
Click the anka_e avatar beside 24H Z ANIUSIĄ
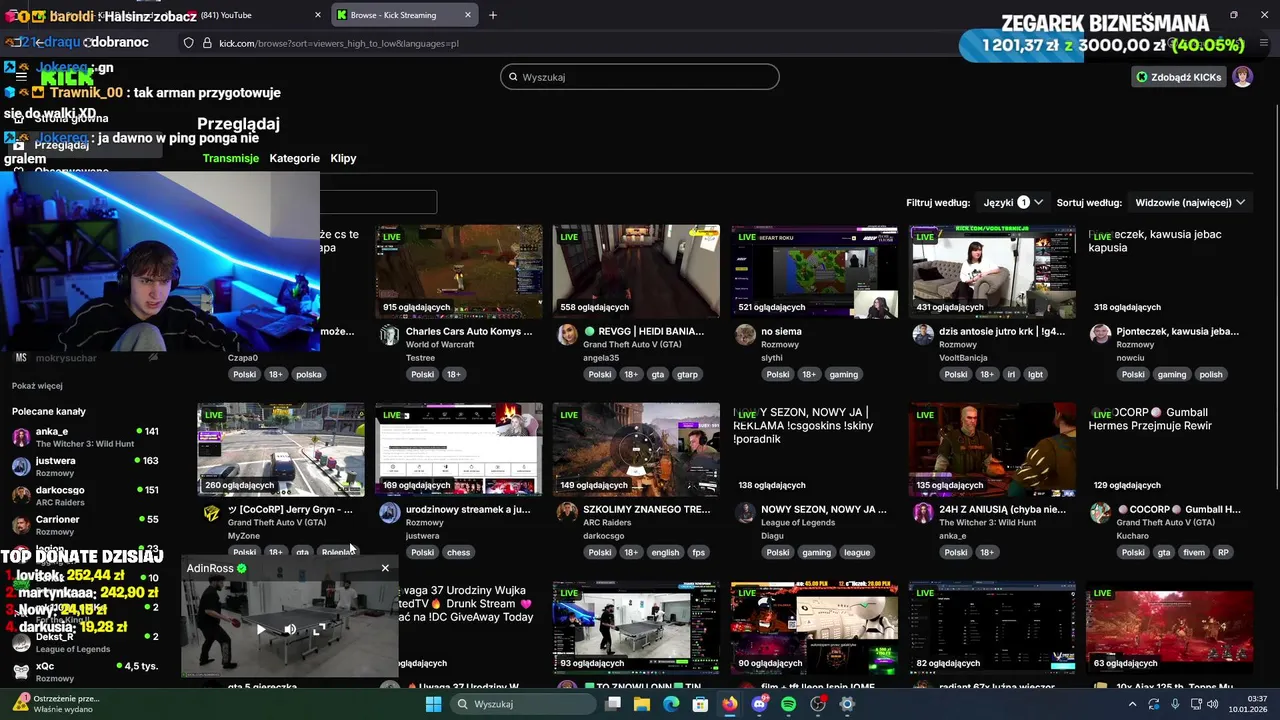coord(923,513)
